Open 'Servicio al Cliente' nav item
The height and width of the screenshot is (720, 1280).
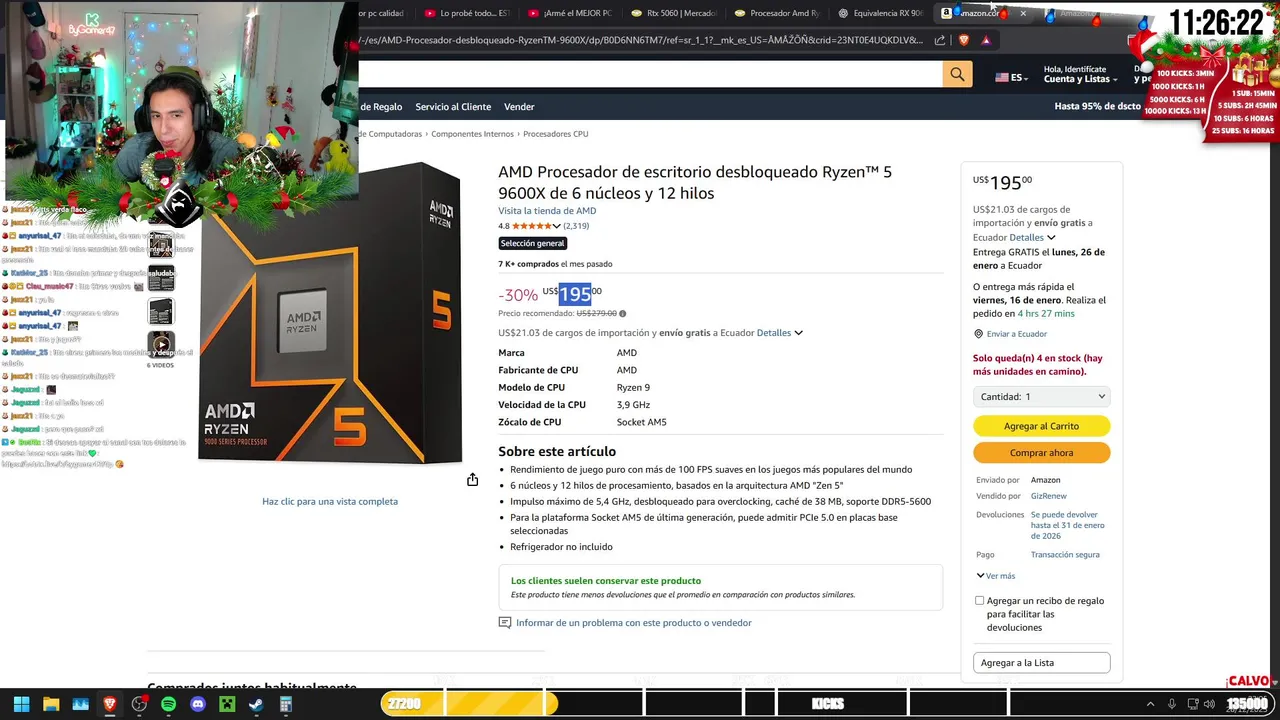click(x=453, y=107)
